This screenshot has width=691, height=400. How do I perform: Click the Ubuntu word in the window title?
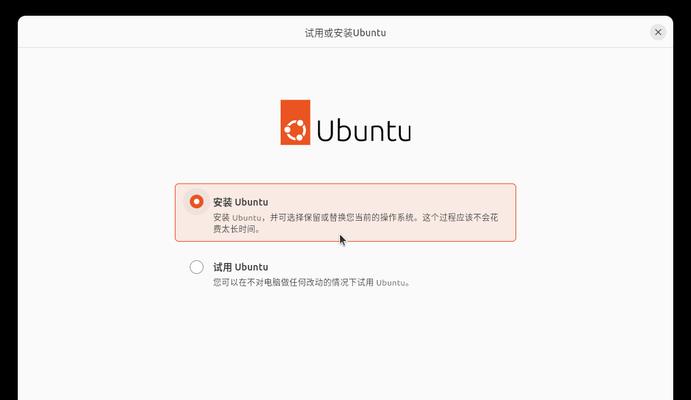pyautogui.click(x=369, y=33)
